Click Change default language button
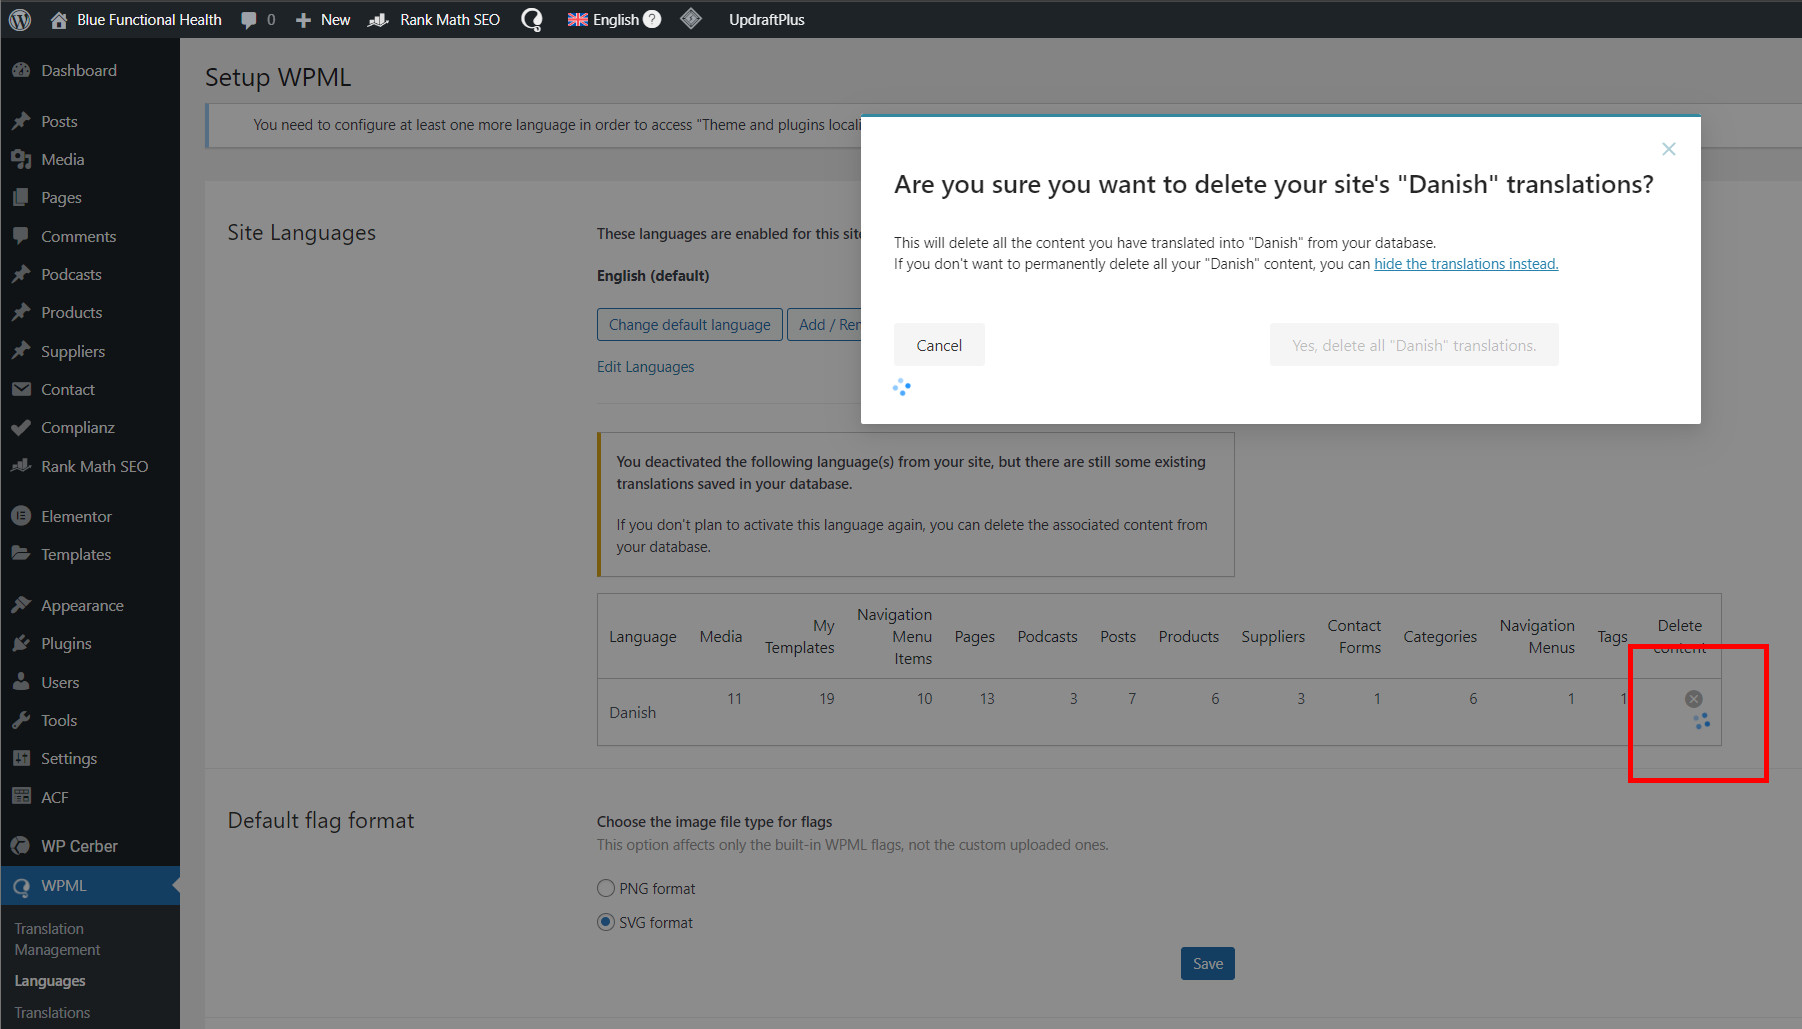Viewport: 1802px width, 1029px height. 690,324
